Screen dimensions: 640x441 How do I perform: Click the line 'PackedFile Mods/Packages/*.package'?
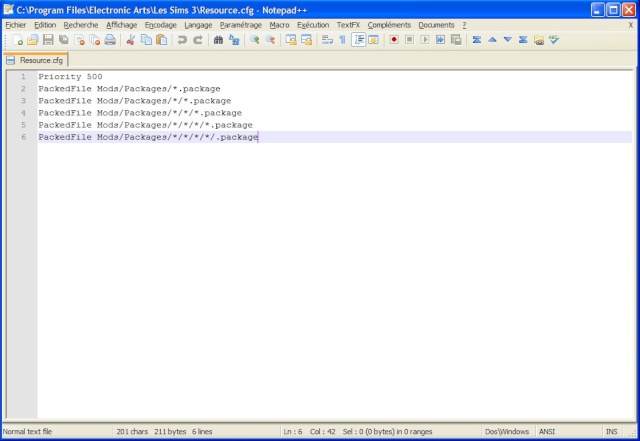(x=129, y=89)
